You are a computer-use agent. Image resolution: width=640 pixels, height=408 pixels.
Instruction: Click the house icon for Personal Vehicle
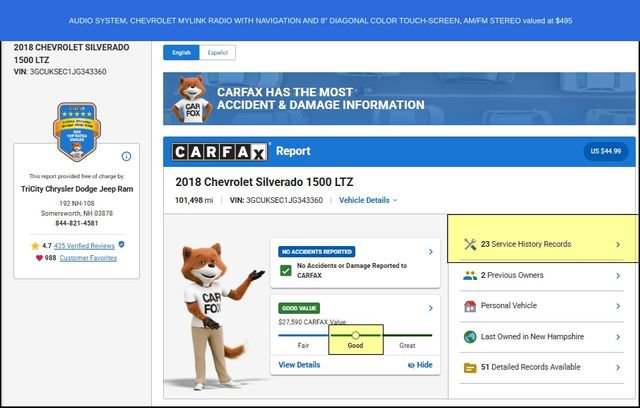[x=470, y=306]
